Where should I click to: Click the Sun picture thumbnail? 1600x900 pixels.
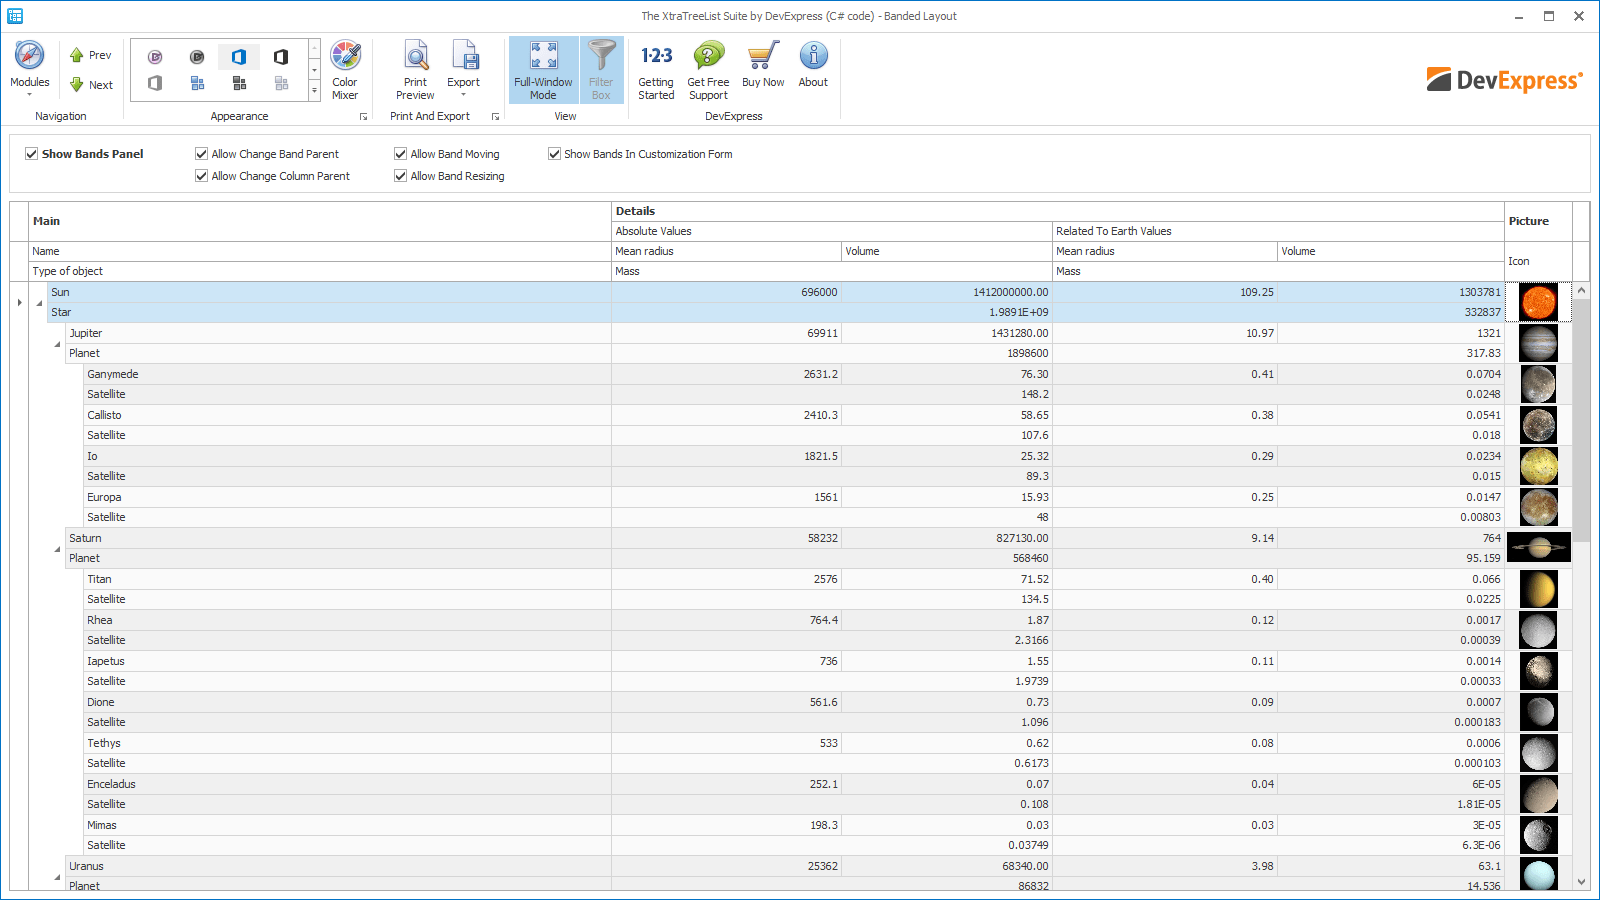pos(1539,302)
